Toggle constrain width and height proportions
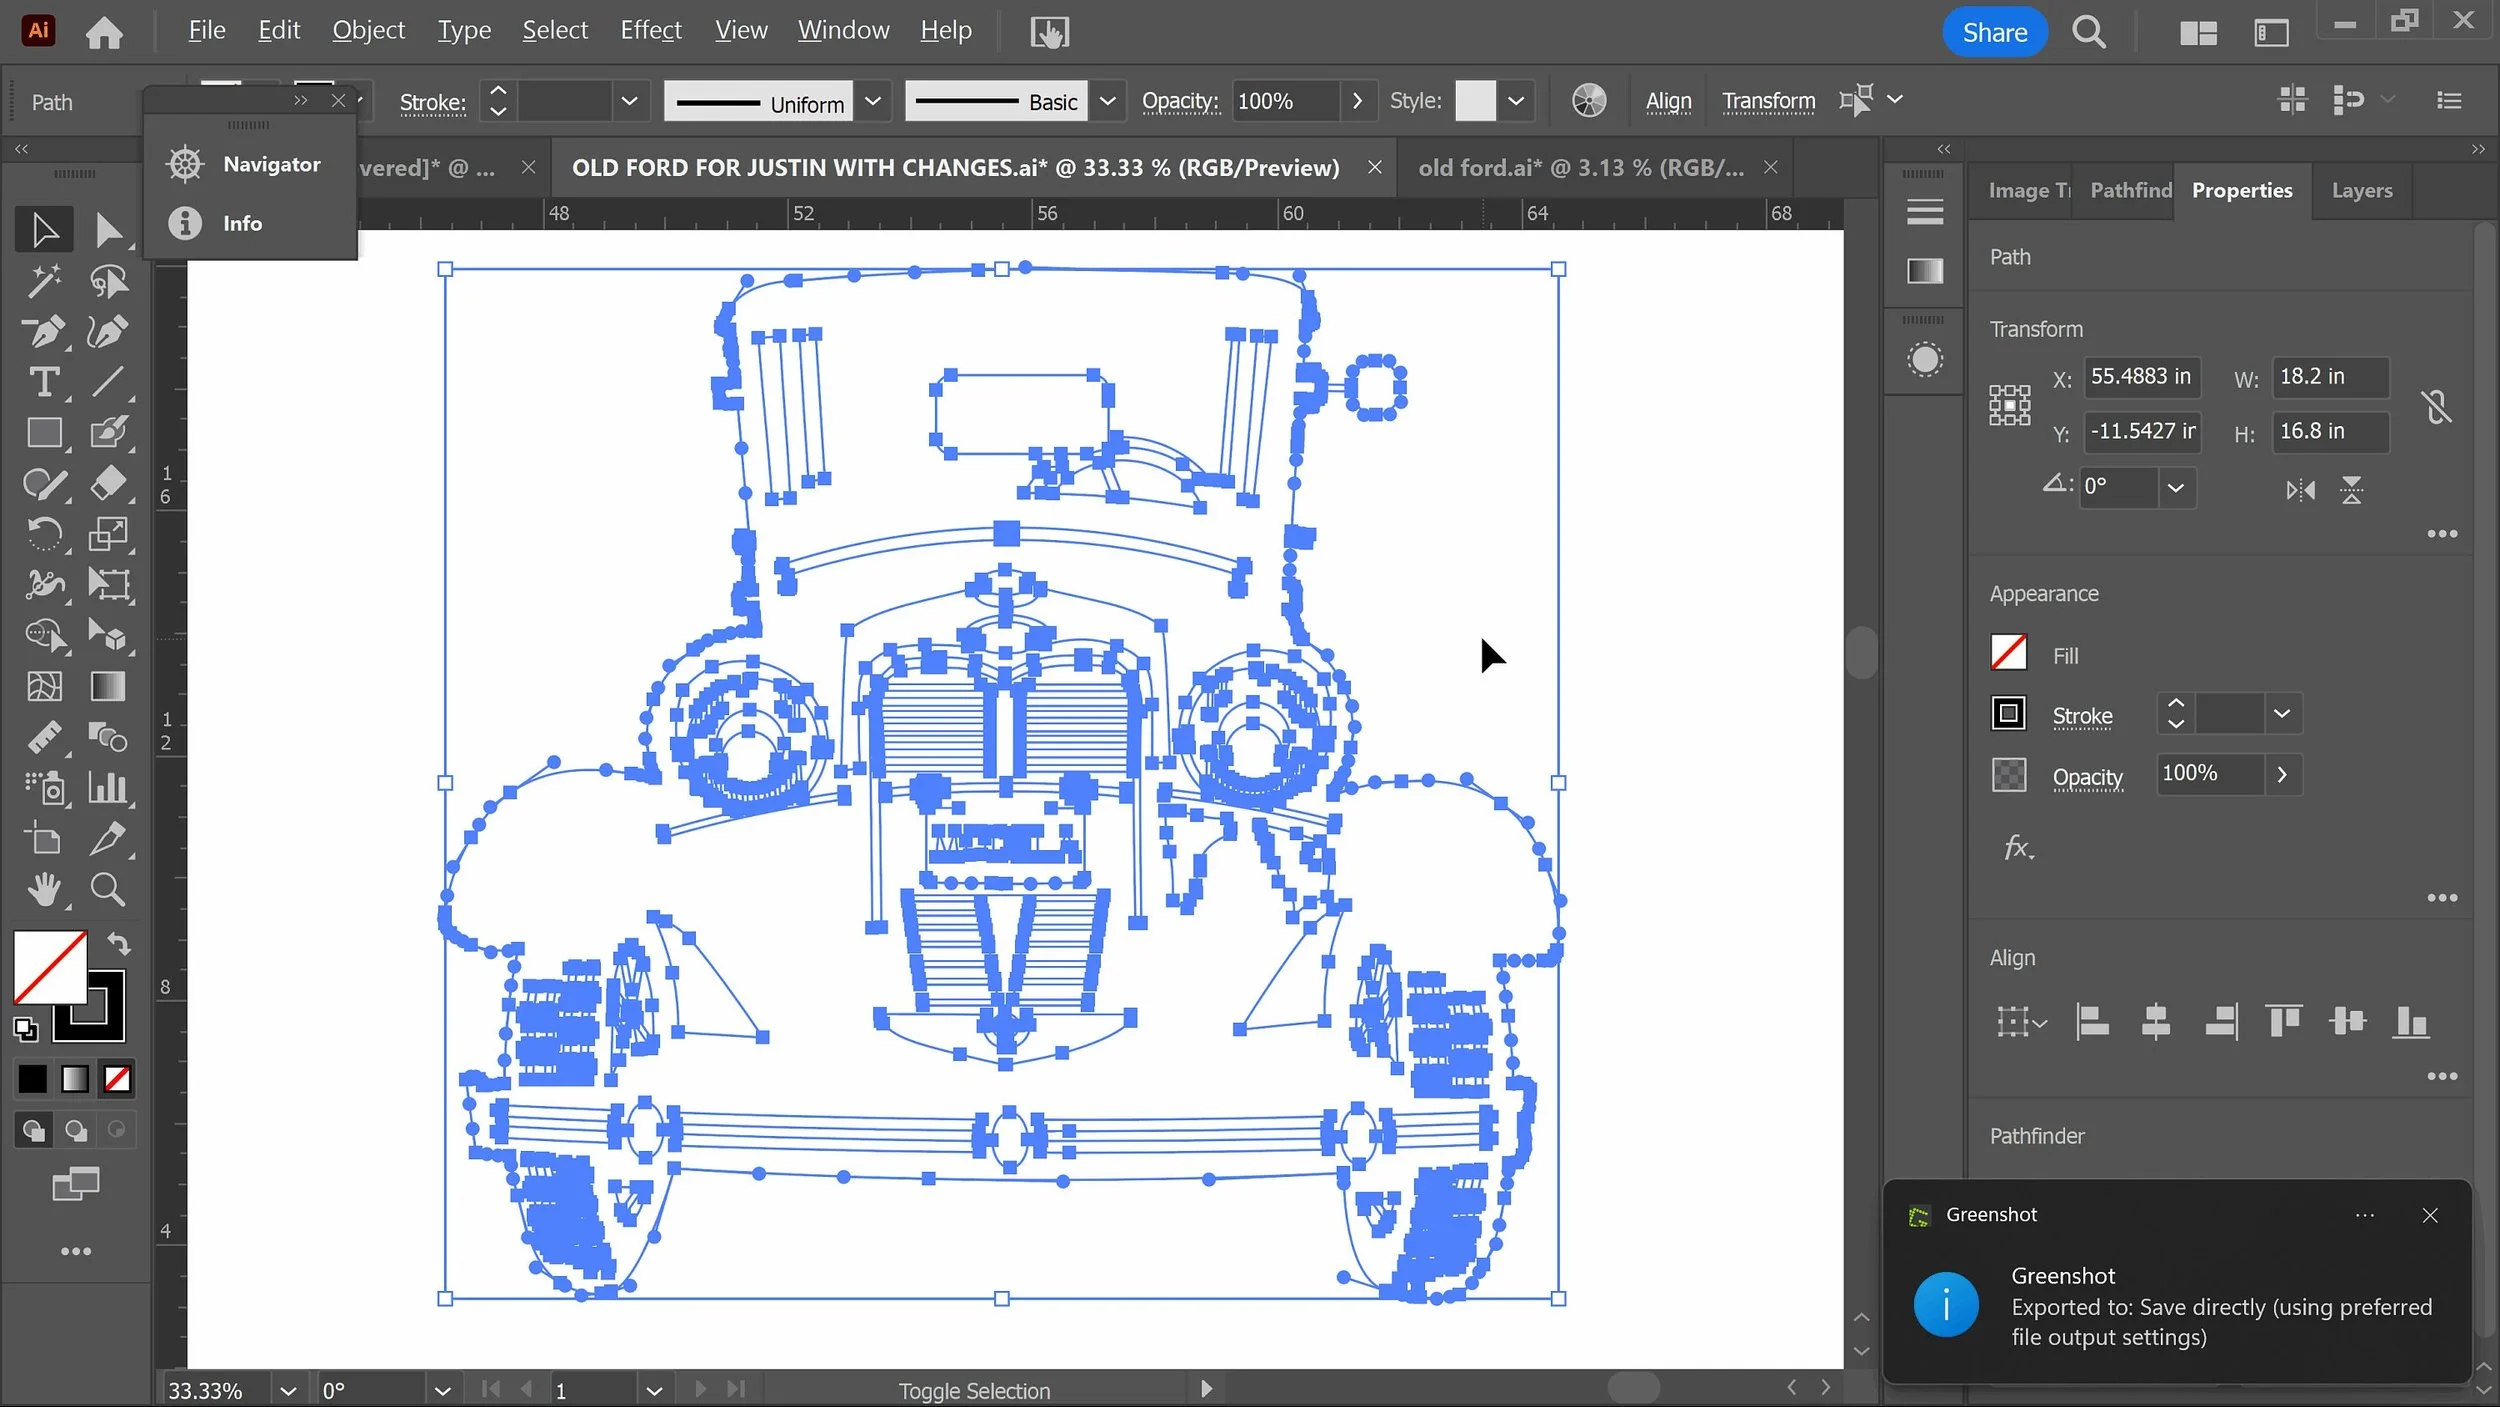The image size is (2500, 1407). pyautogui.click(x=2436, y=406)
